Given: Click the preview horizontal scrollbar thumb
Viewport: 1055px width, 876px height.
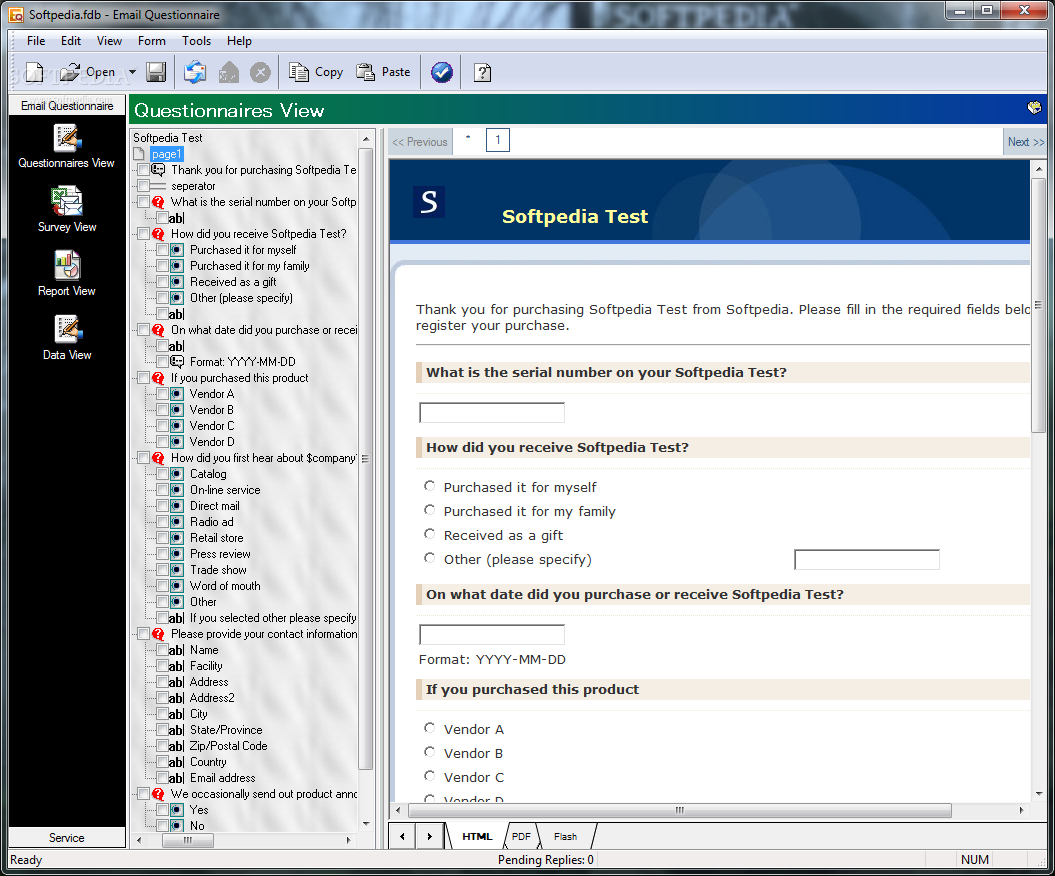Looking at the screenshot, I should click(x=680, y=810).
